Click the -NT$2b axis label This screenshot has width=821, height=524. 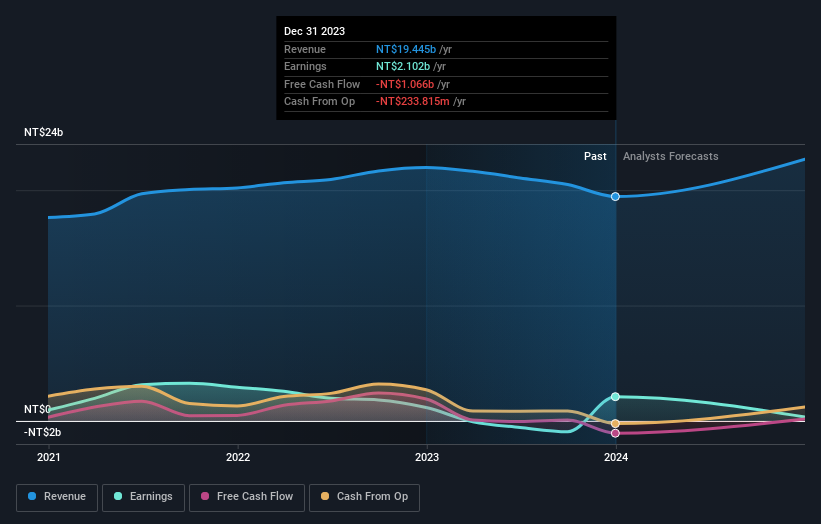click(42, 432)
